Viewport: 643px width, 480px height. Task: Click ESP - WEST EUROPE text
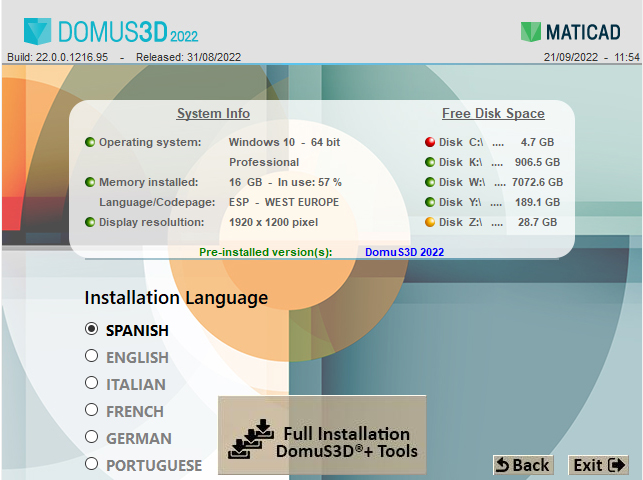[x=284, y=202]
